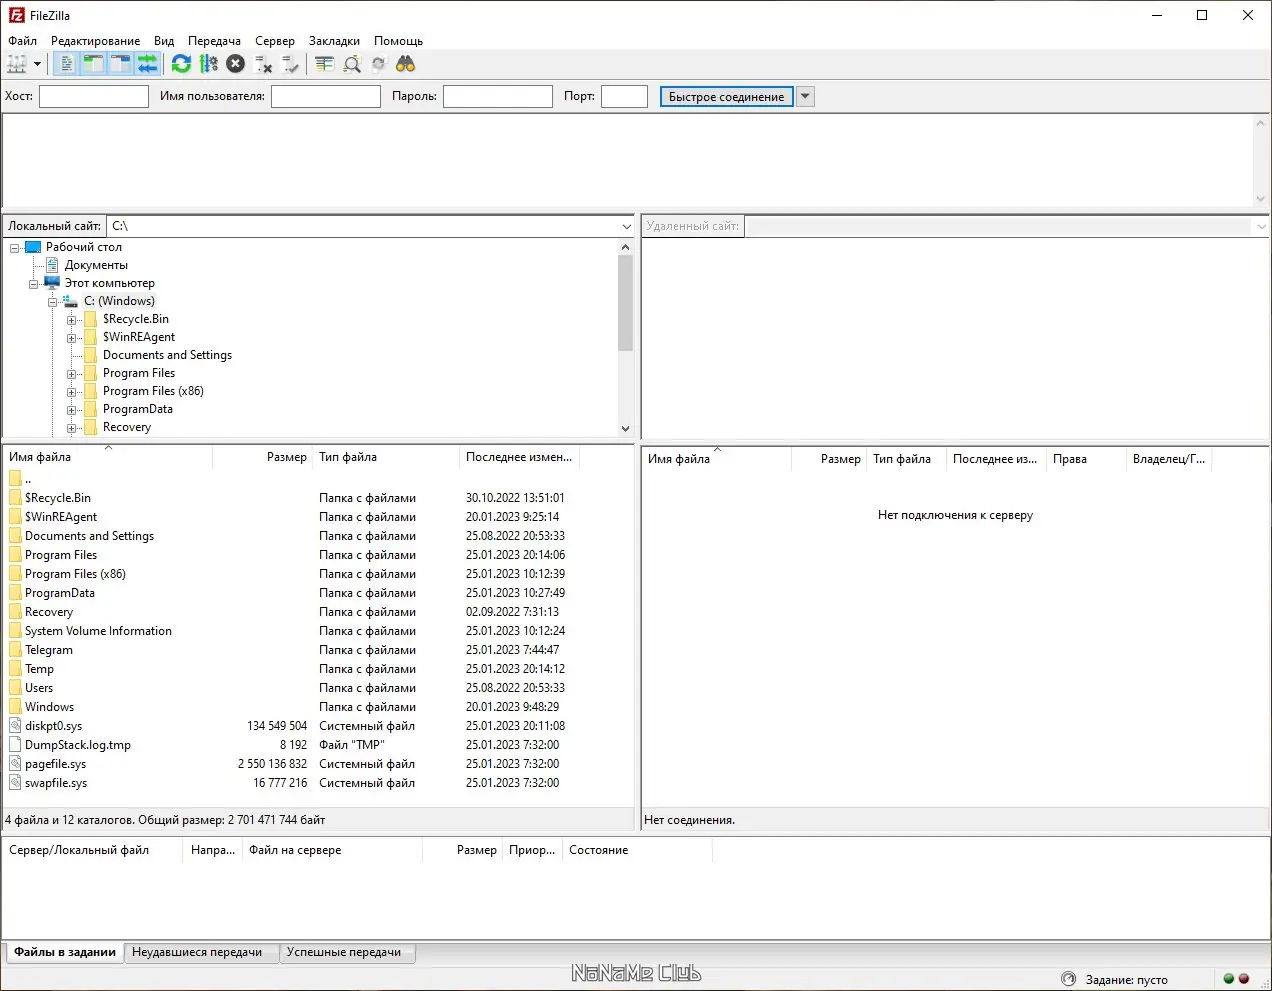The image size is (1272, 991).
Task: Select Документы in the local tree
Action: tap(96, 265)
